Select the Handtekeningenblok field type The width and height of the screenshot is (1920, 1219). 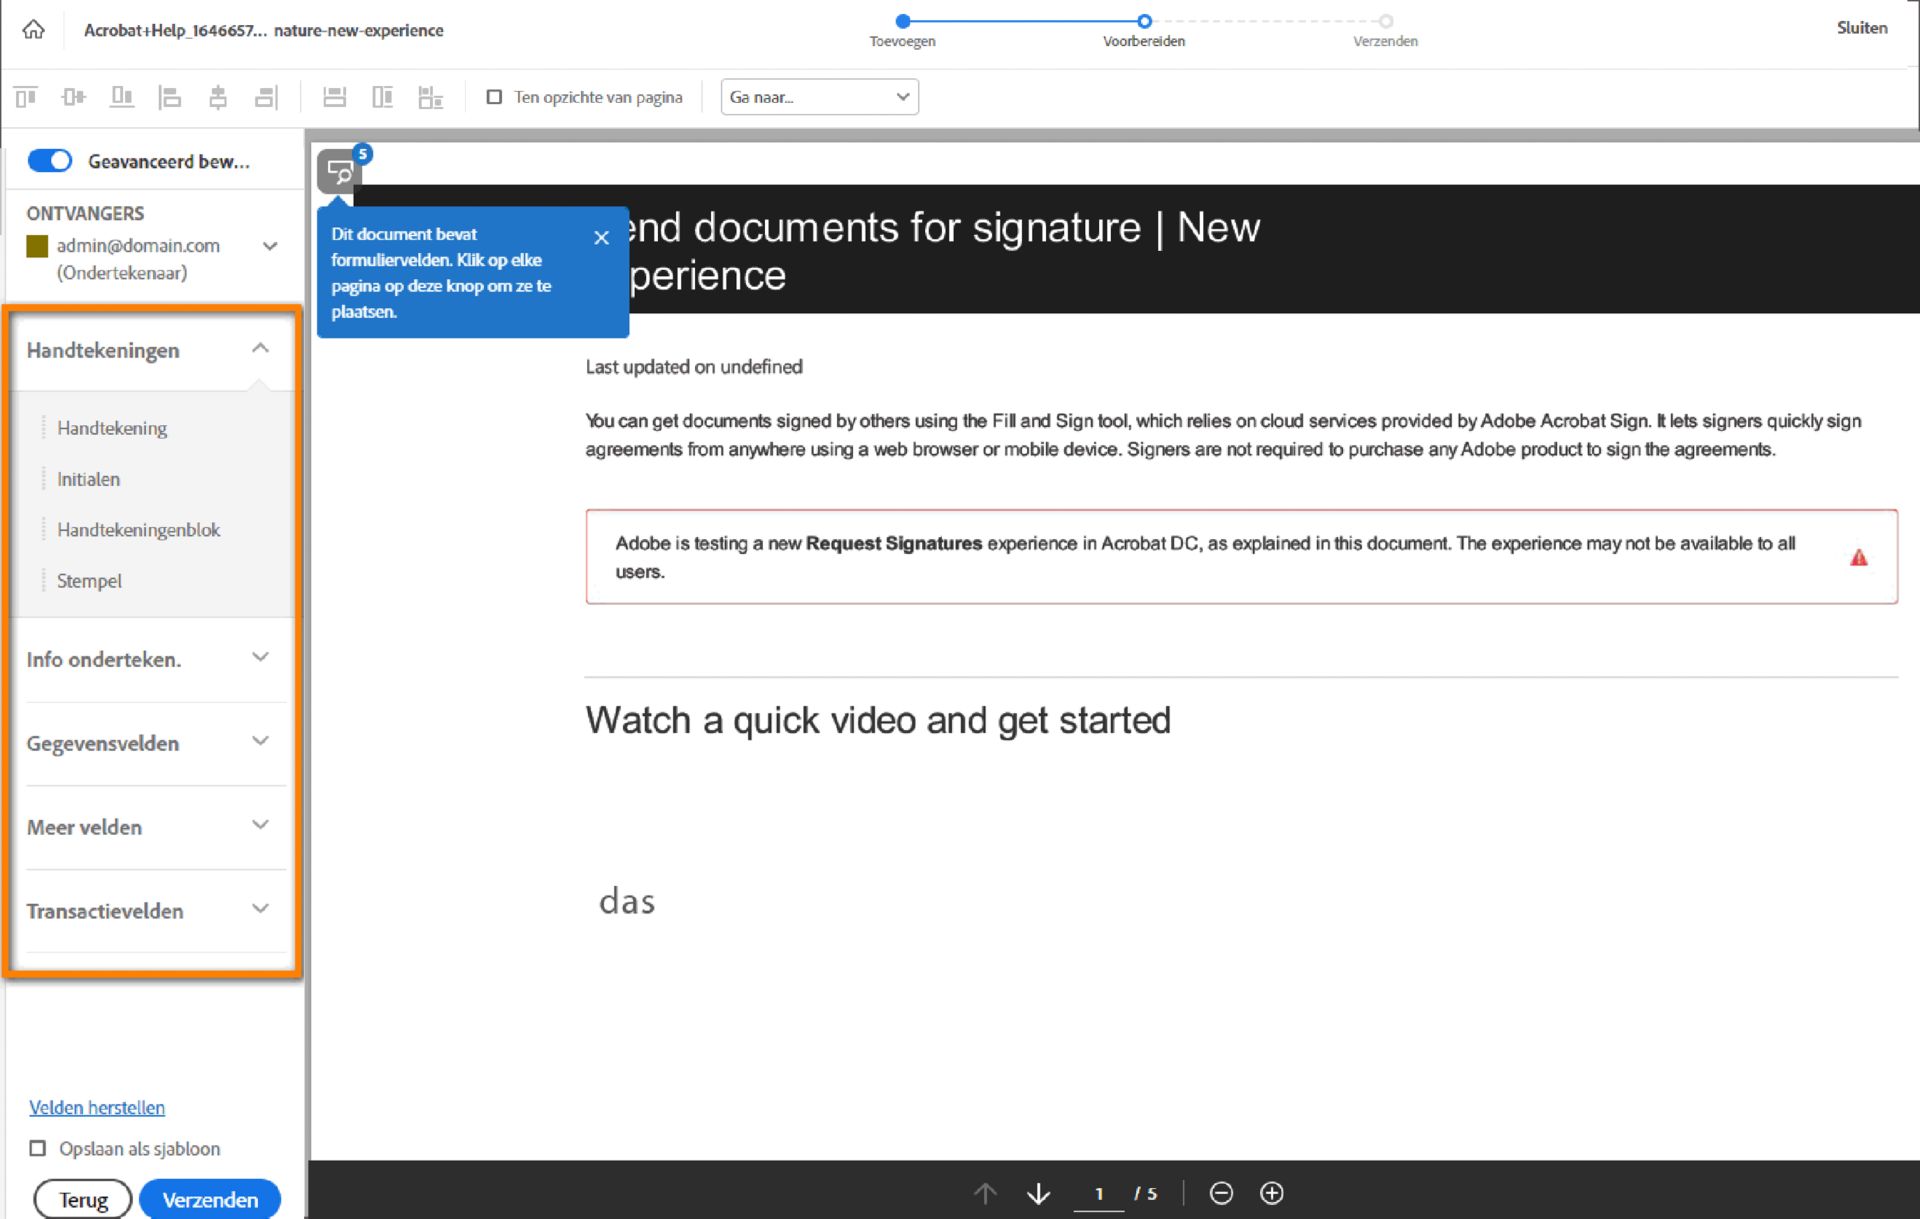[138, 530]
